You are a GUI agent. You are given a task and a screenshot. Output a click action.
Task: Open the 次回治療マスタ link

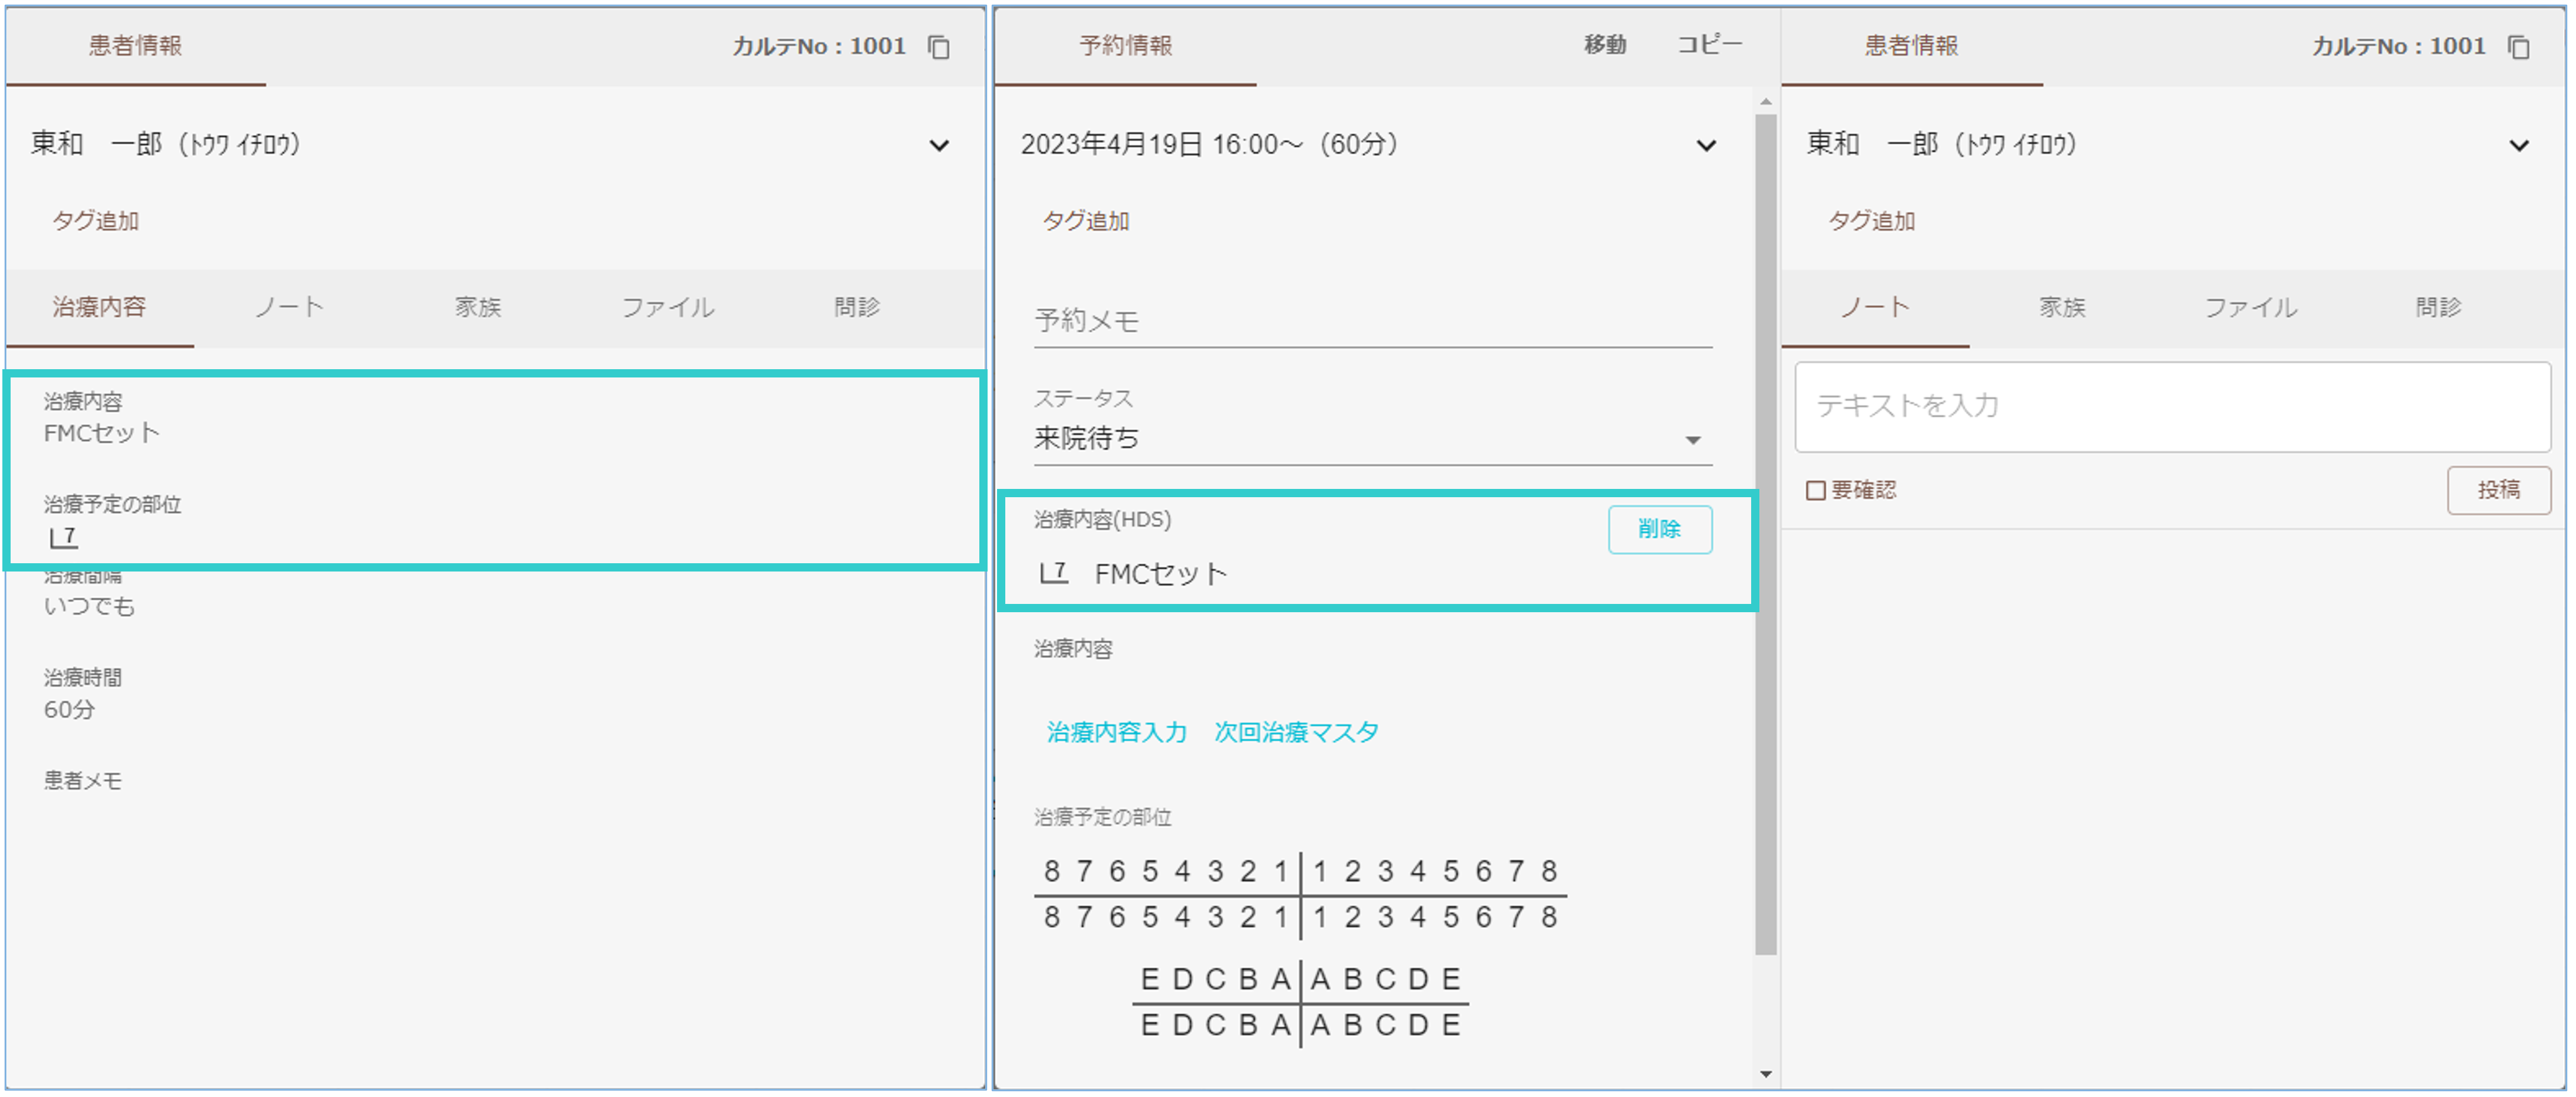(x=1296, y=732)
